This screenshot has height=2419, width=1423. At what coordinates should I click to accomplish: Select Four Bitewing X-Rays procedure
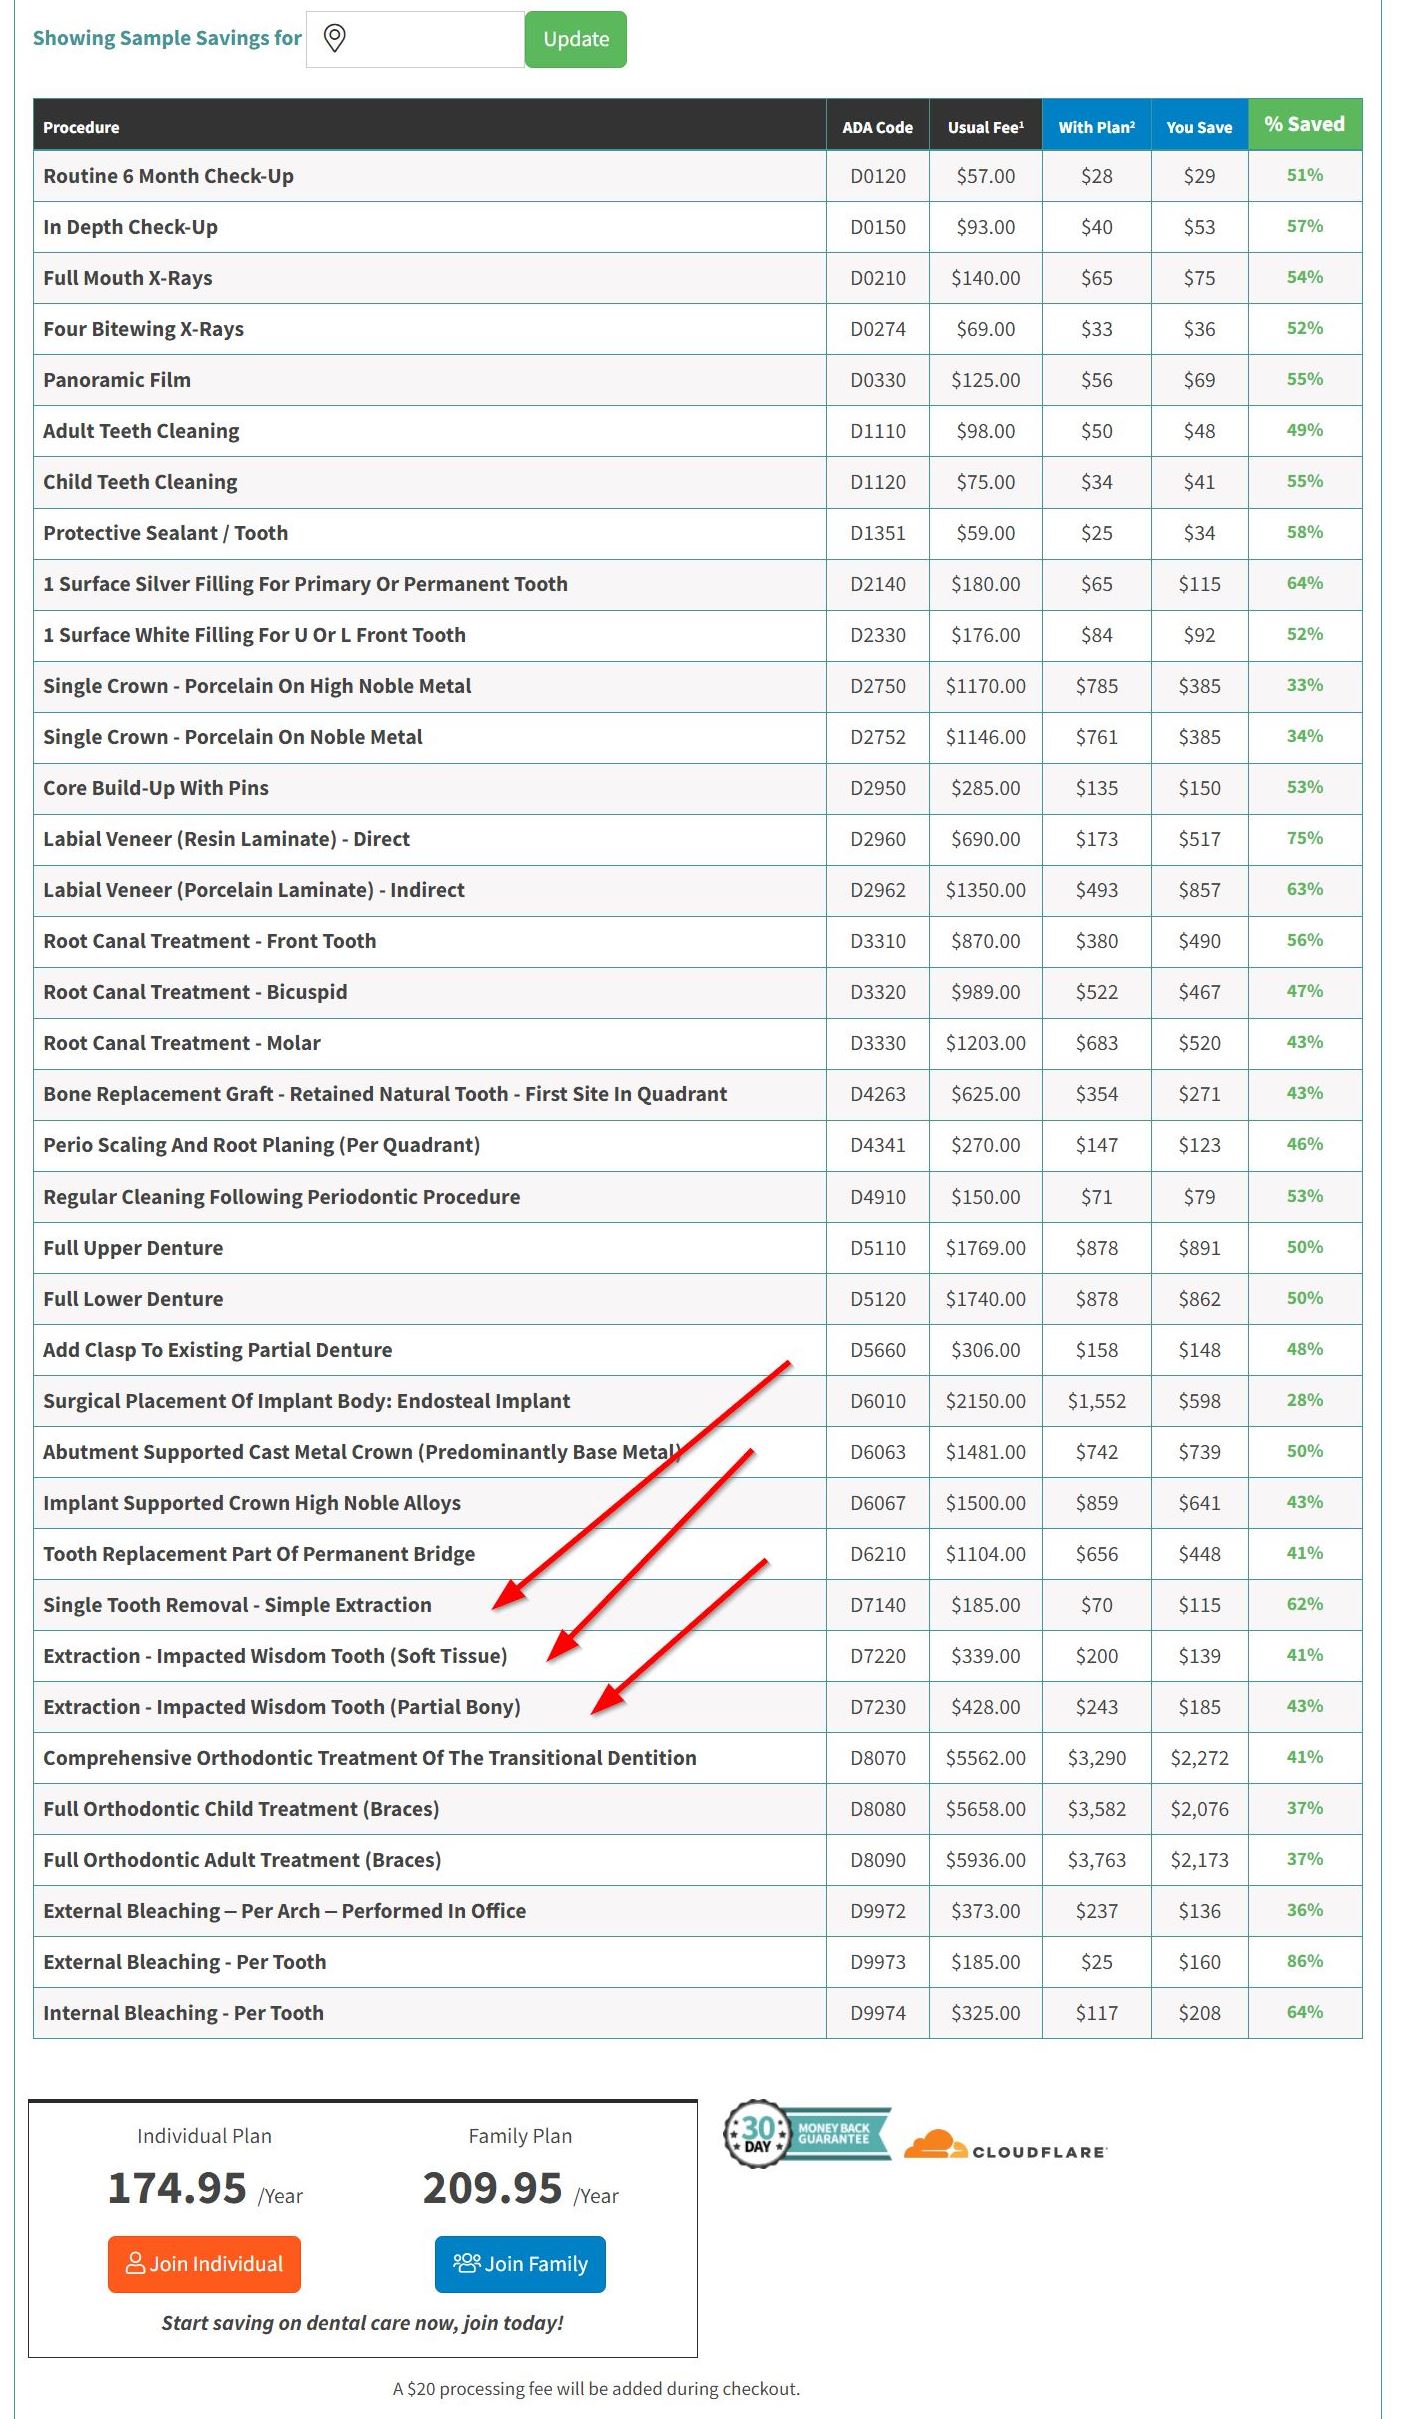click(x=143, y=329)
